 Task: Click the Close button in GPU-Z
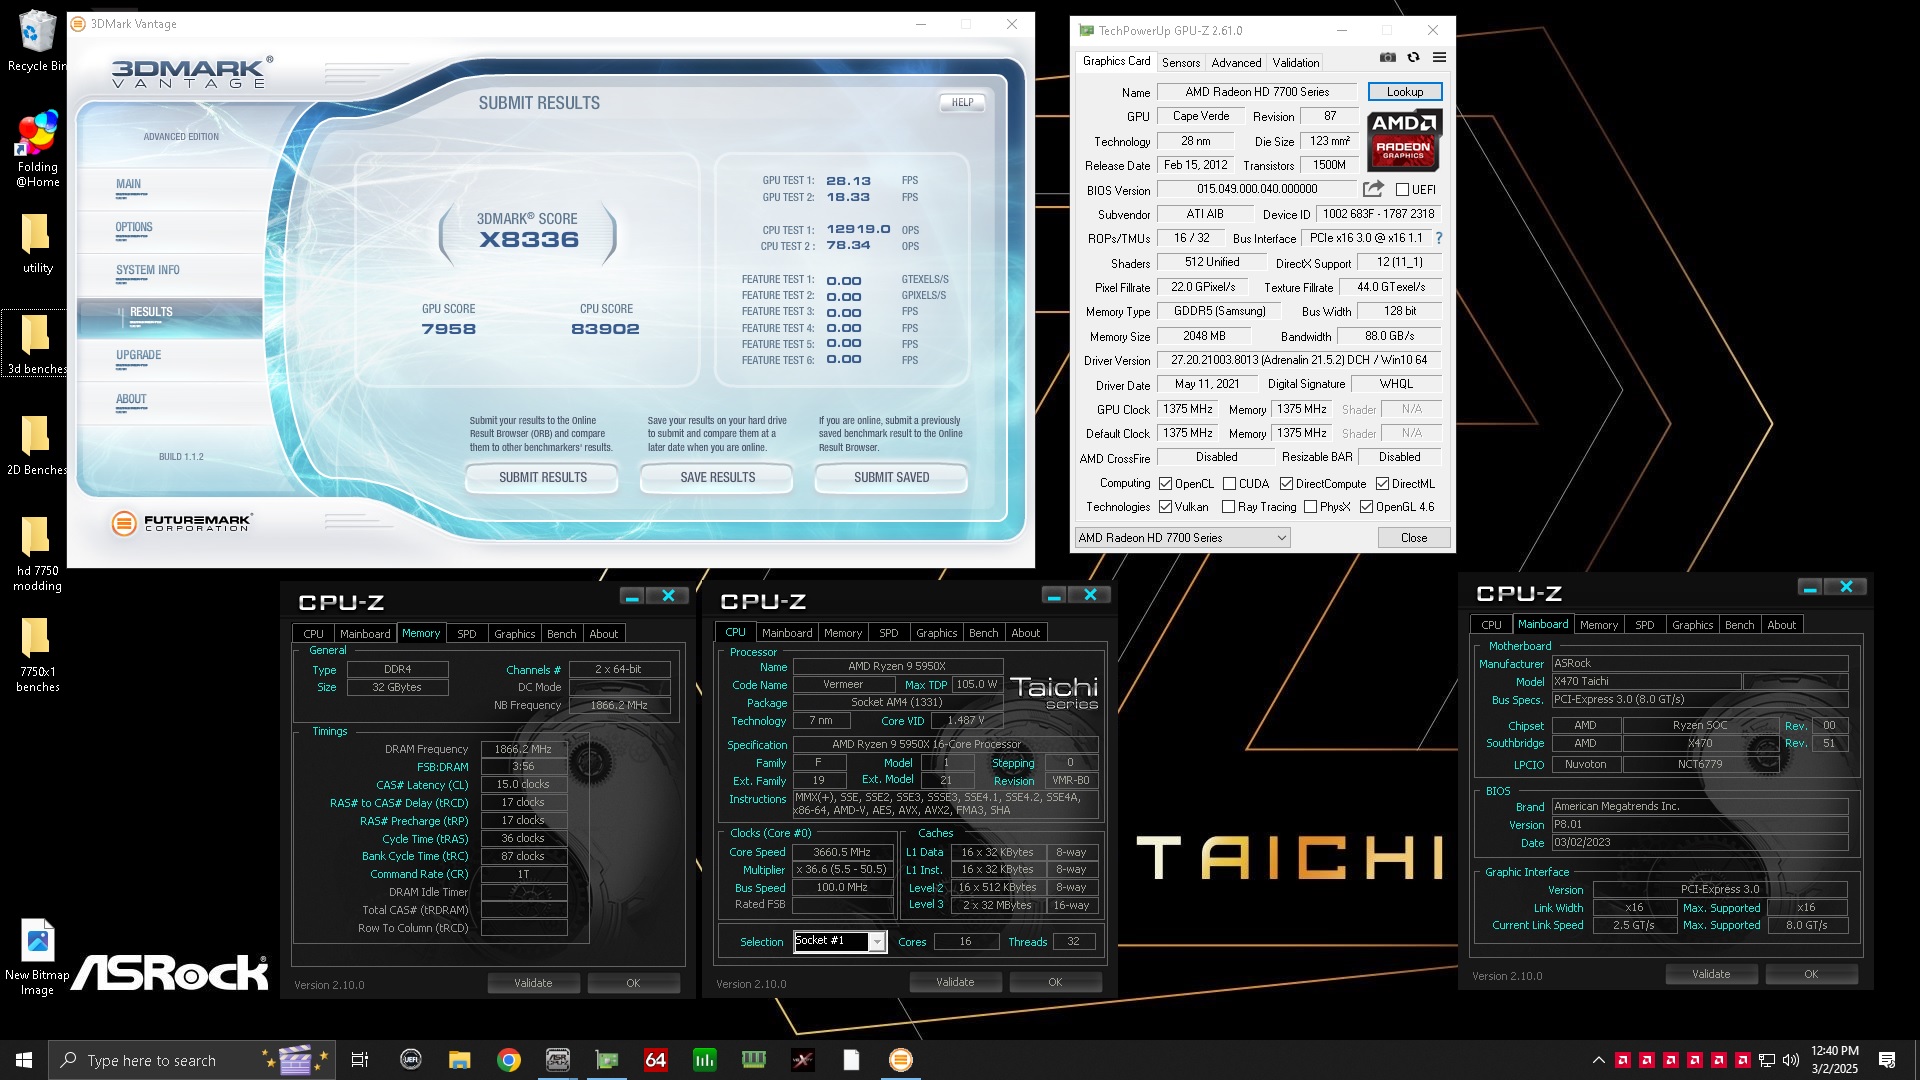pyautogui.click(x=1414, y=538)
